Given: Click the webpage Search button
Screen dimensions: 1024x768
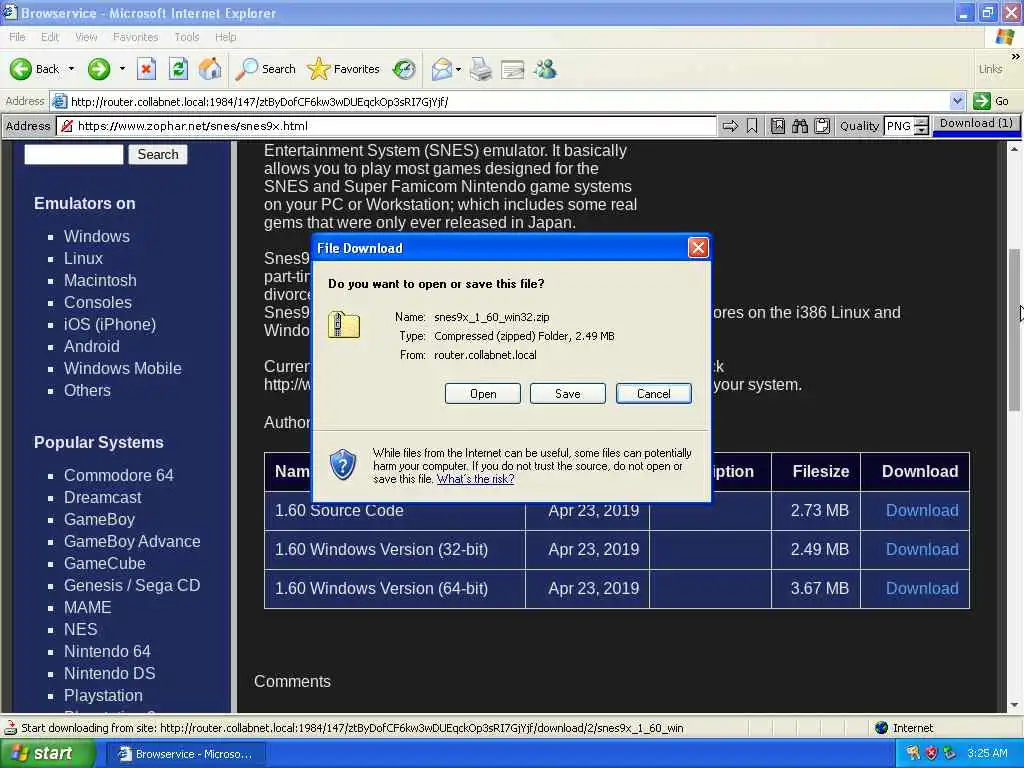Looking at the screenshot, I should click(158, 154).
